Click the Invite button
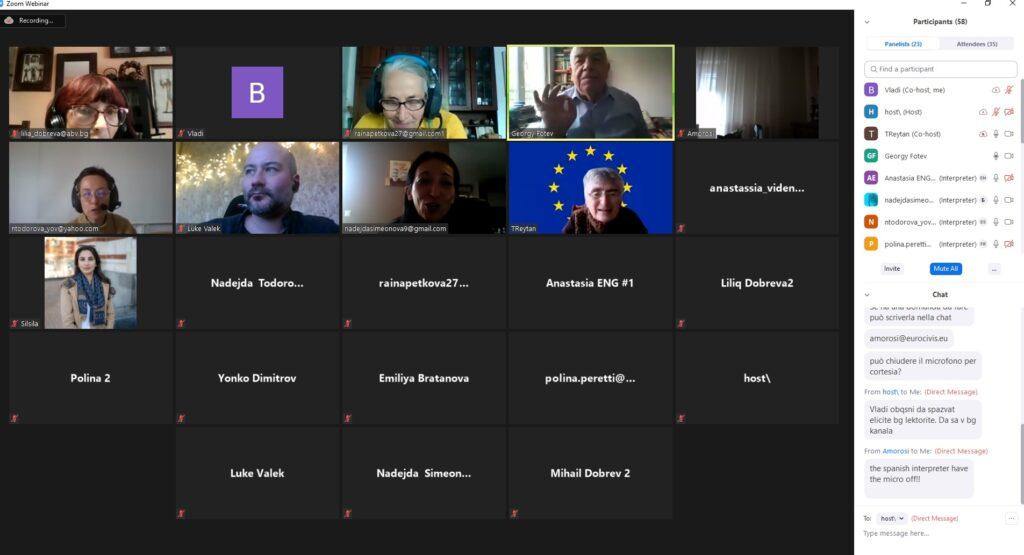This screenshot has width=1024, height=555. point(891,268)
